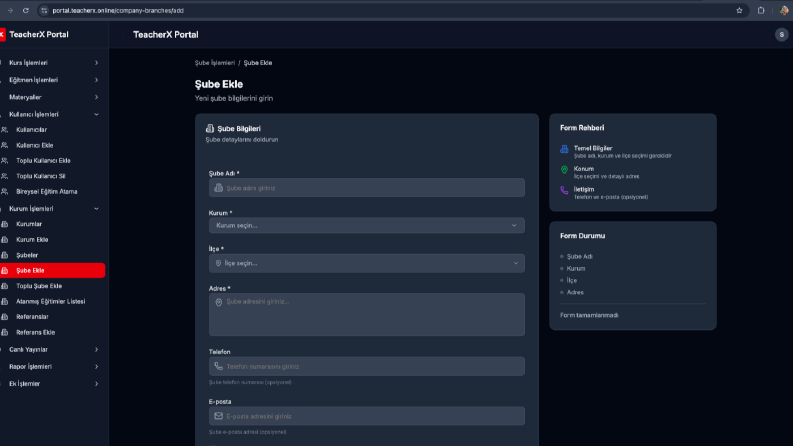The height and width of the screenshot is (446, 793).
Task: Click the pin icon in Adres field
Action: tap(218, 302)
